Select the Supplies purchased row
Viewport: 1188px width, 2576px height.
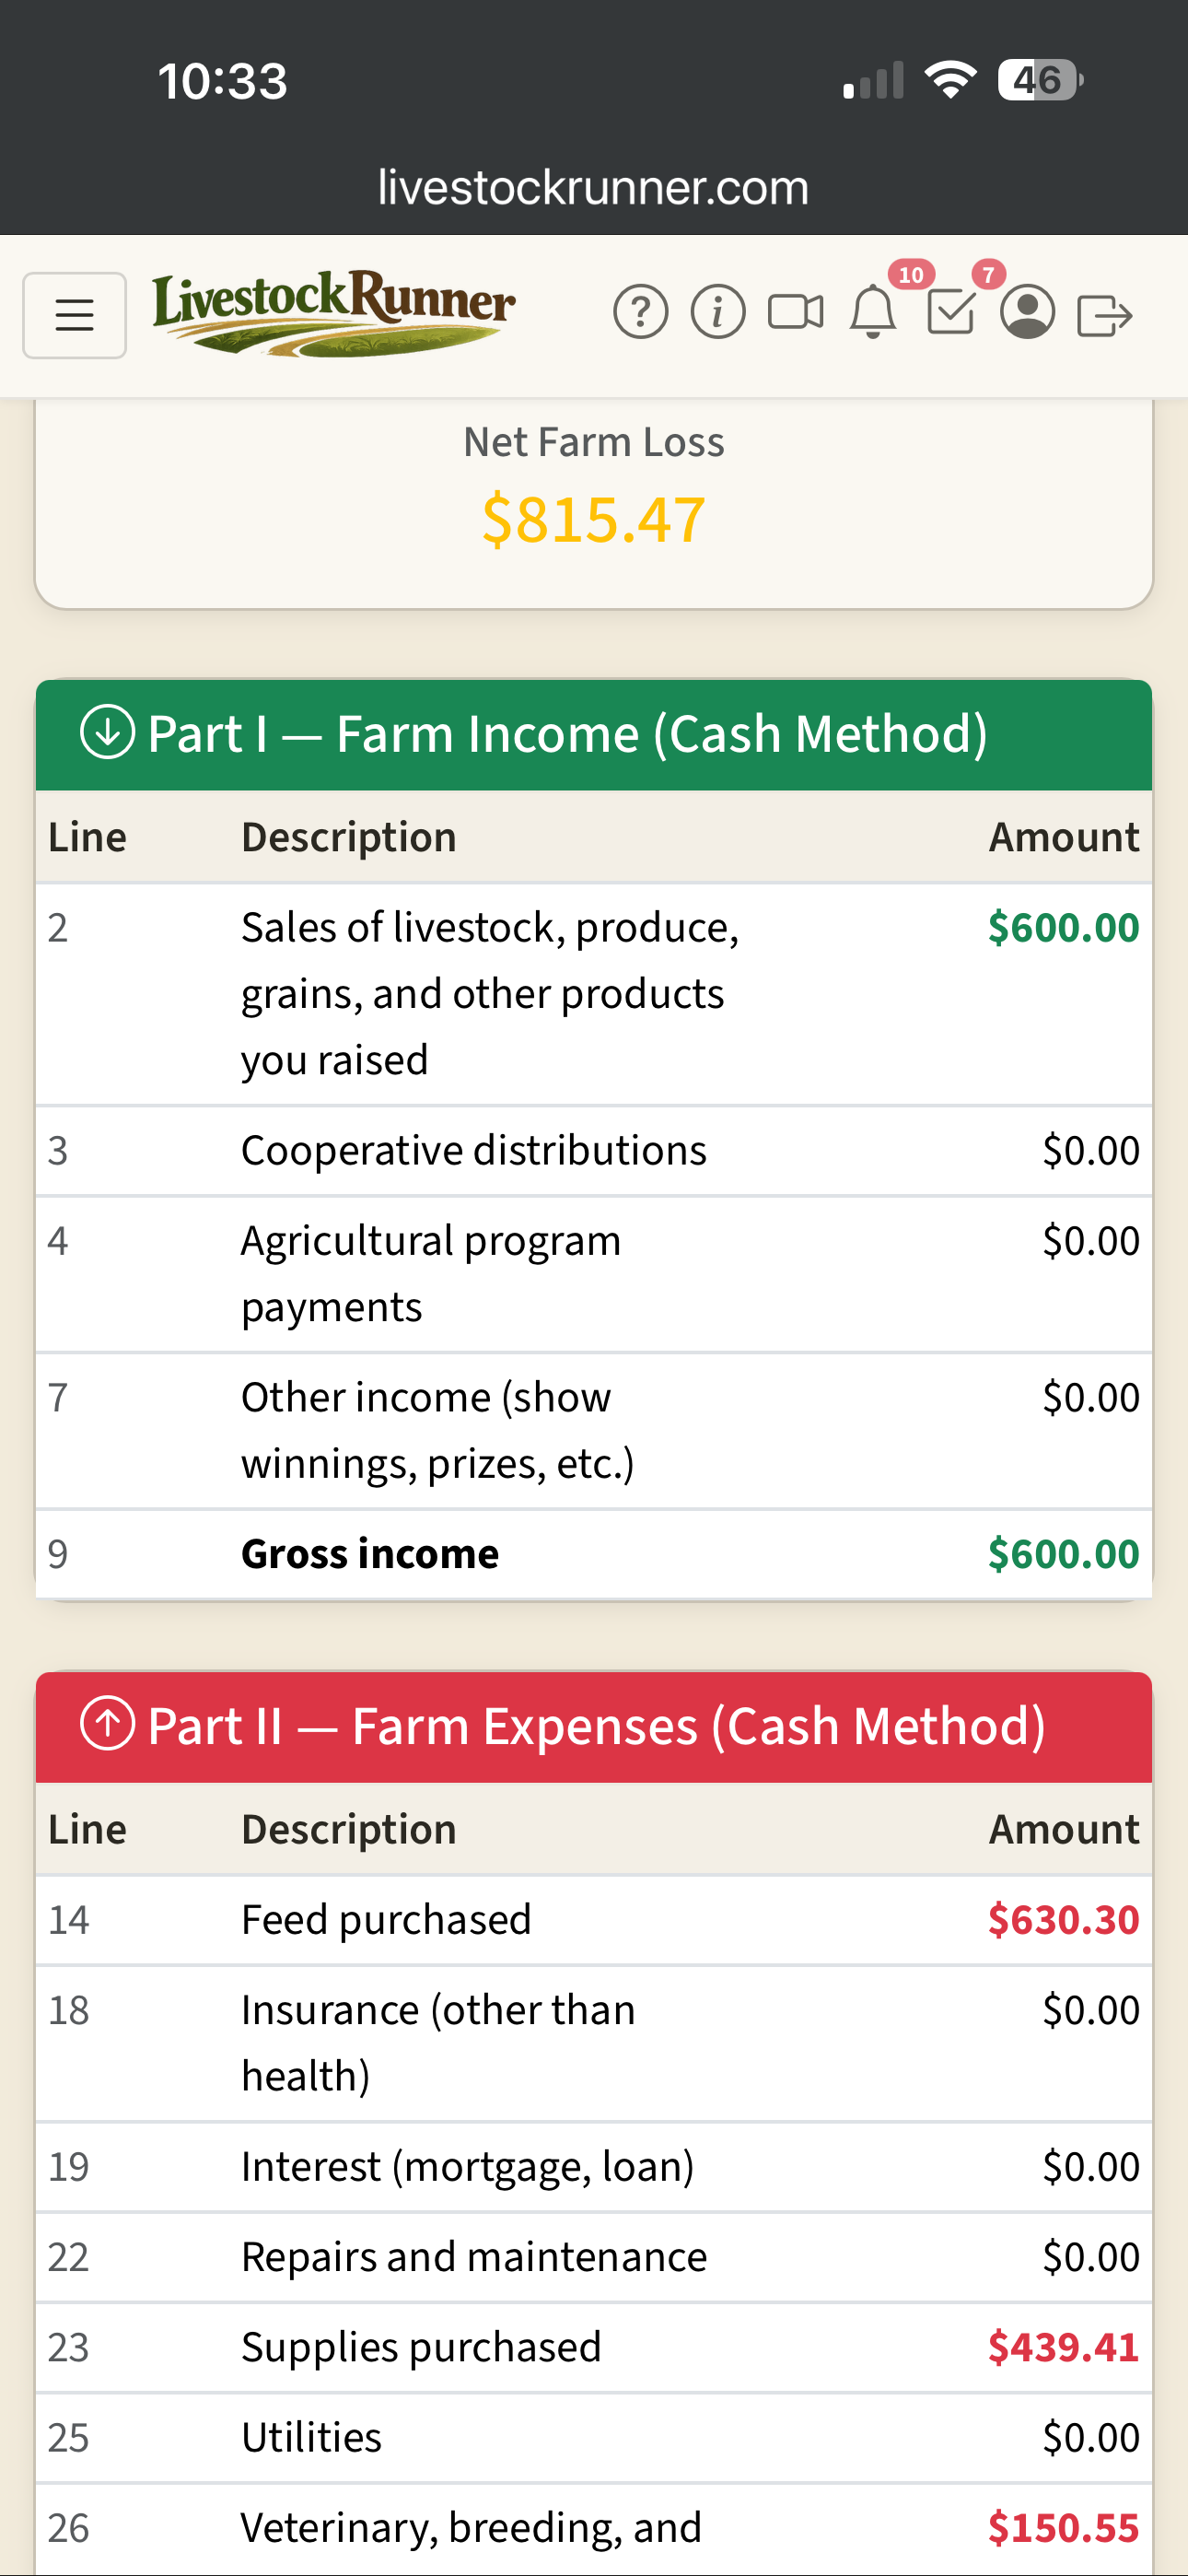tap(594, 2346)
